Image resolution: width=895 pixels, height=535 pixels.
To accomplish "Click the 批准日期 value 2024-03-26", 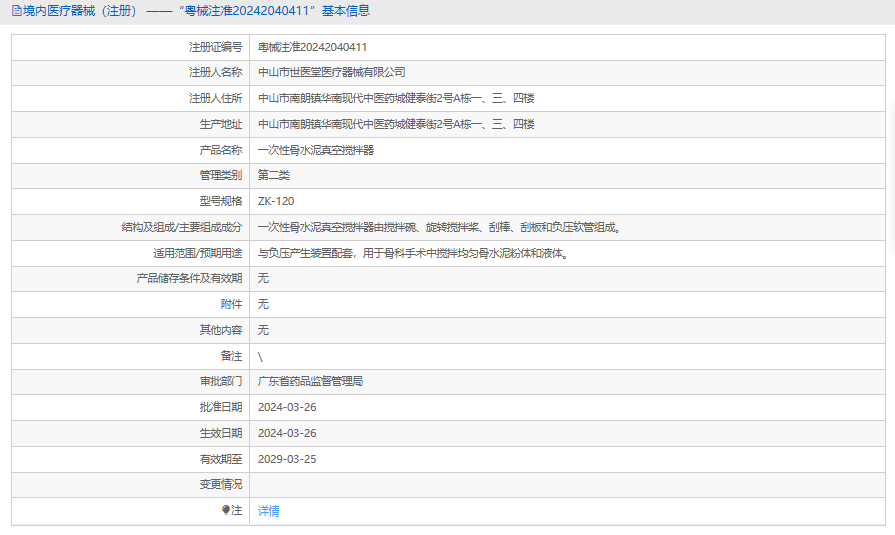I will tap(287, 407).
